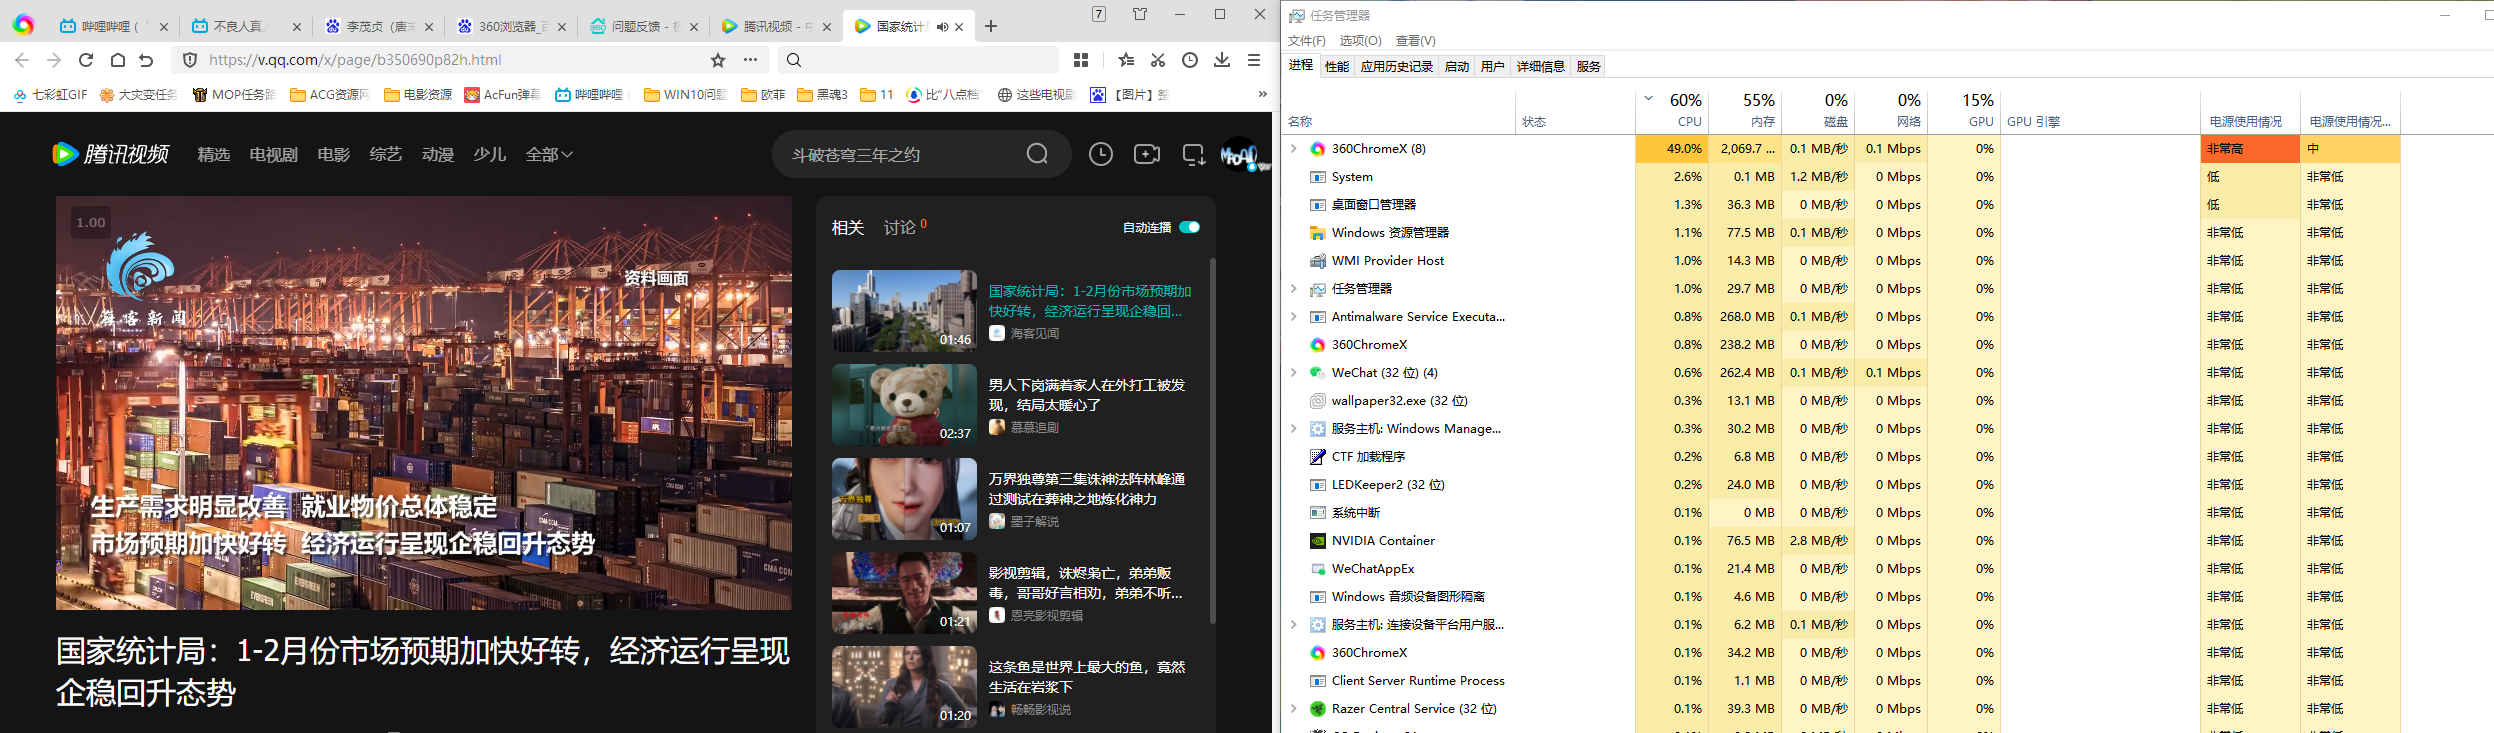Image resolution: width=2494 pixels, height=733 pixels.
Task: Open the 万界独尊第三集 video thumbnail
Action: (904, 499)
